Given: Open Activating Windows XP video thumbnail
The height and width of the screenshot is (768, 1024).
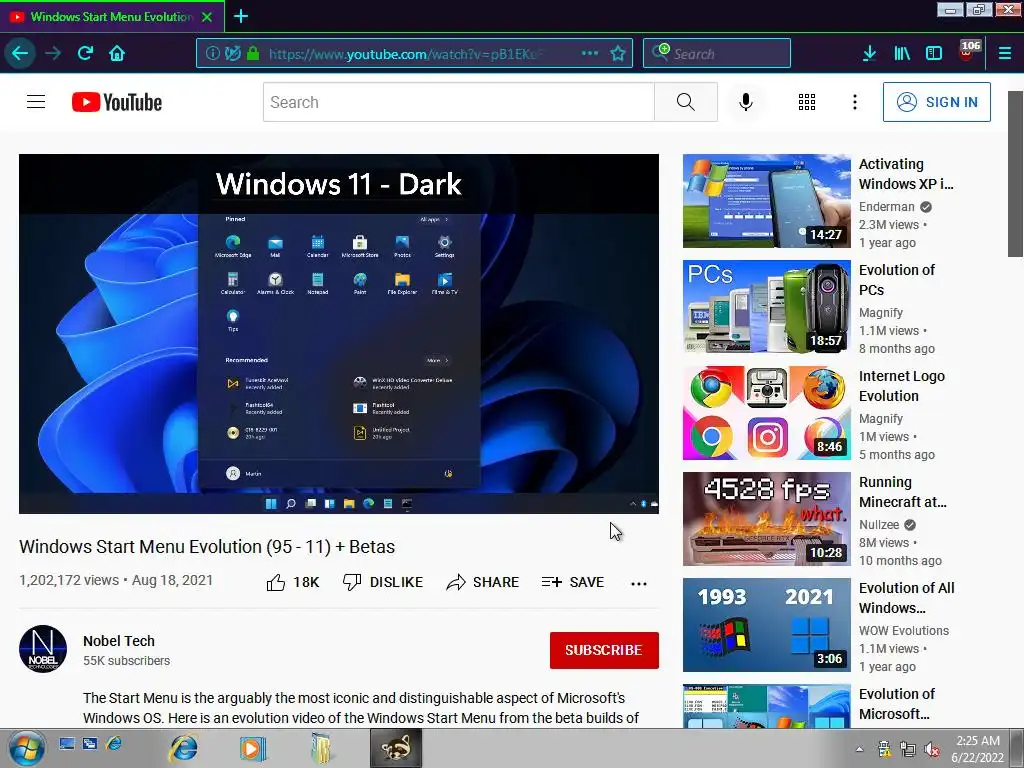Looking at the screenshot, I should 767,201.
